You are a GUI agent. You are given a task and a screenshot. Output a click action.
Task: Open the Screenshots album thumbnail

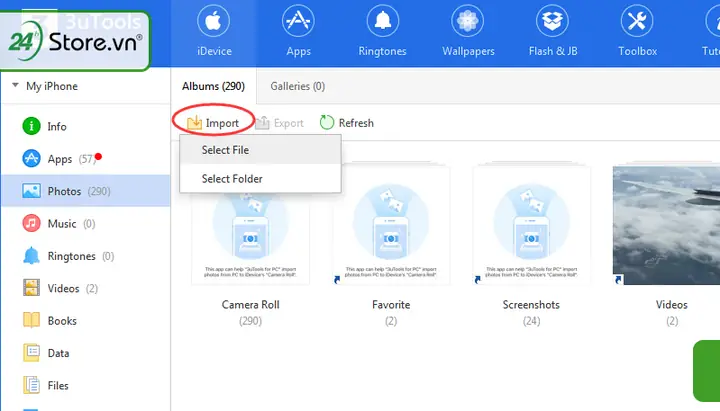pyautogui.click(x=532, y=225)
